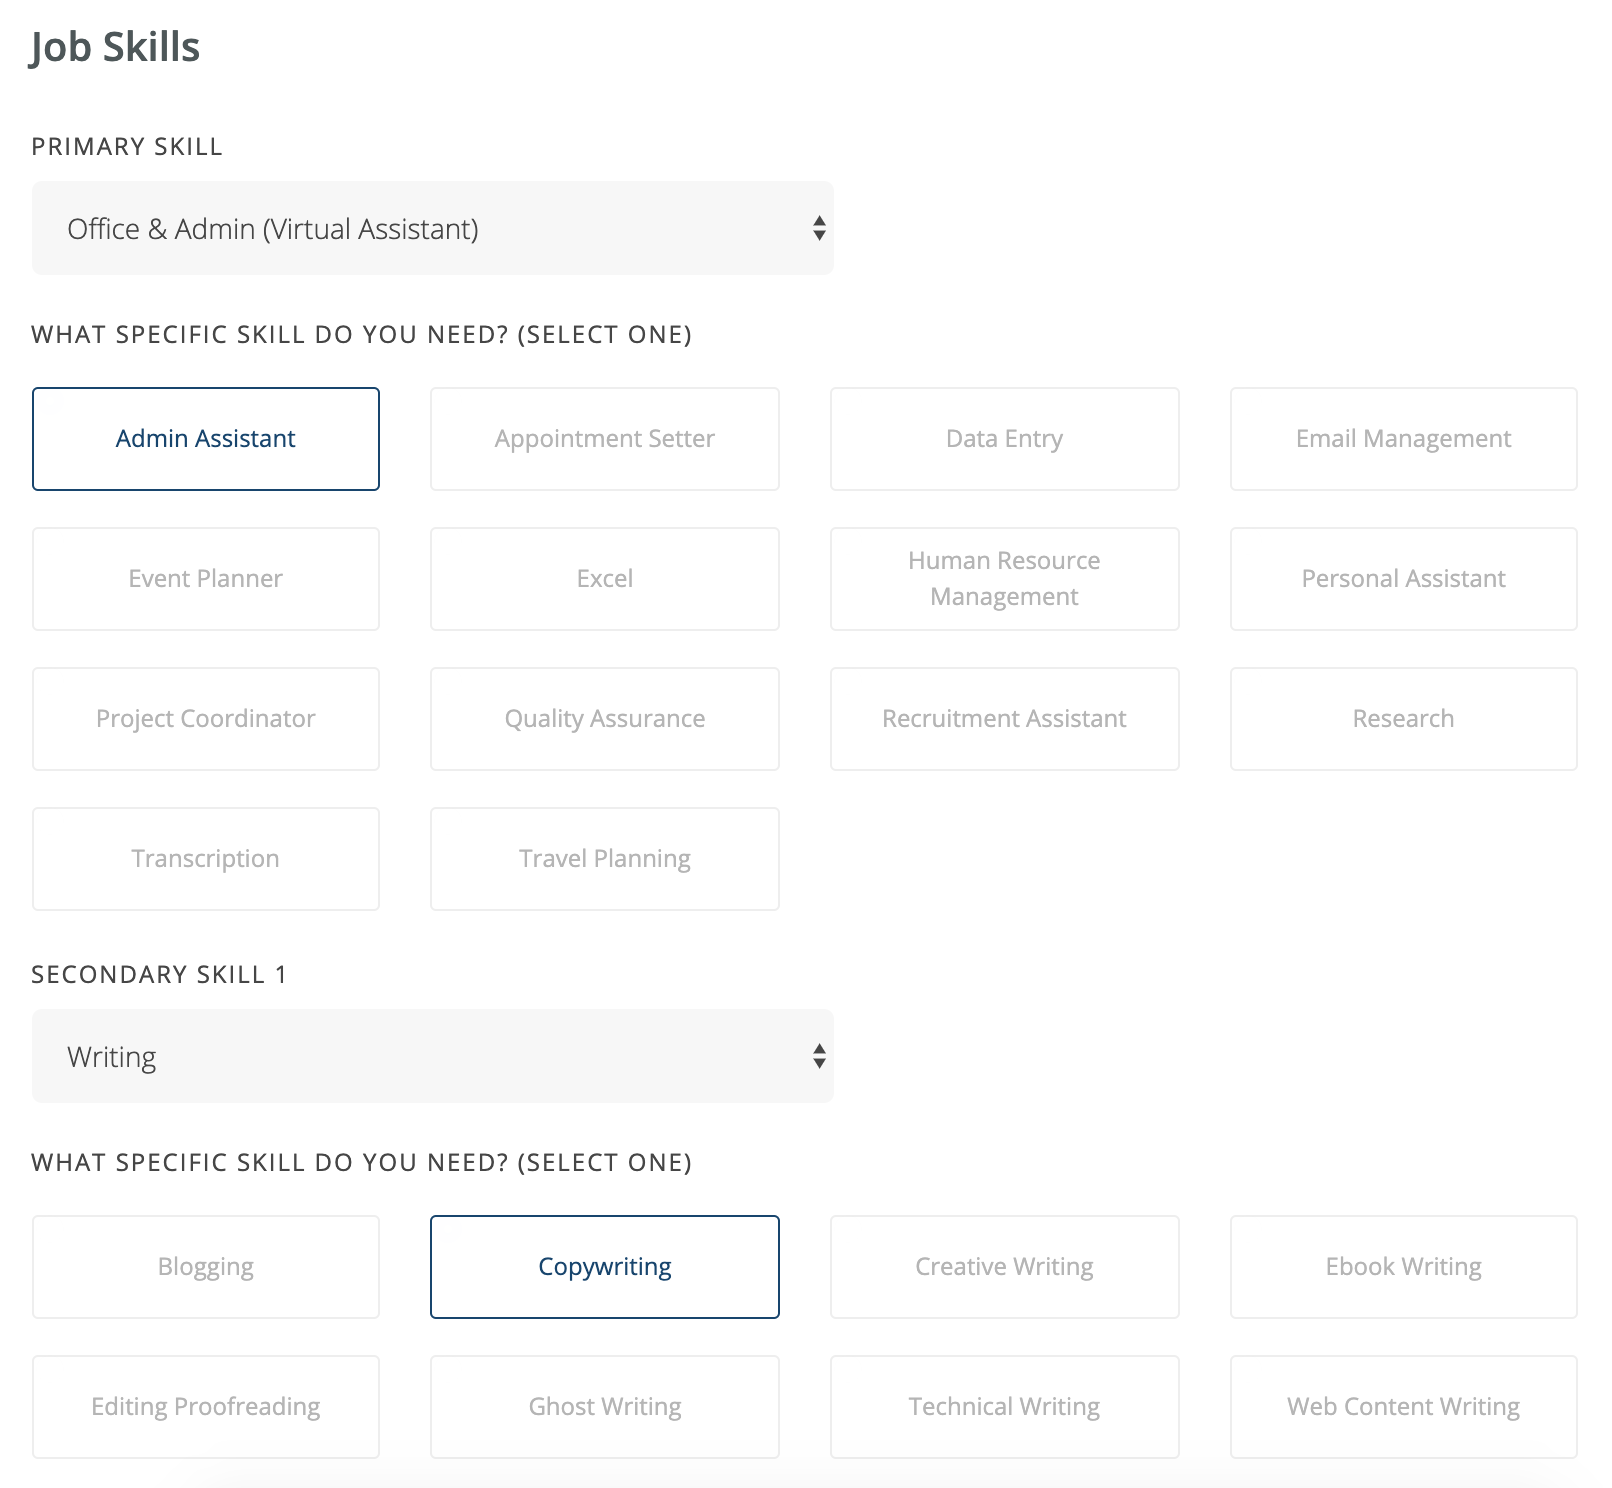Select Recruitment Assistant skill tile
Viewport: 1612px width, 1488px height.
1004,719
